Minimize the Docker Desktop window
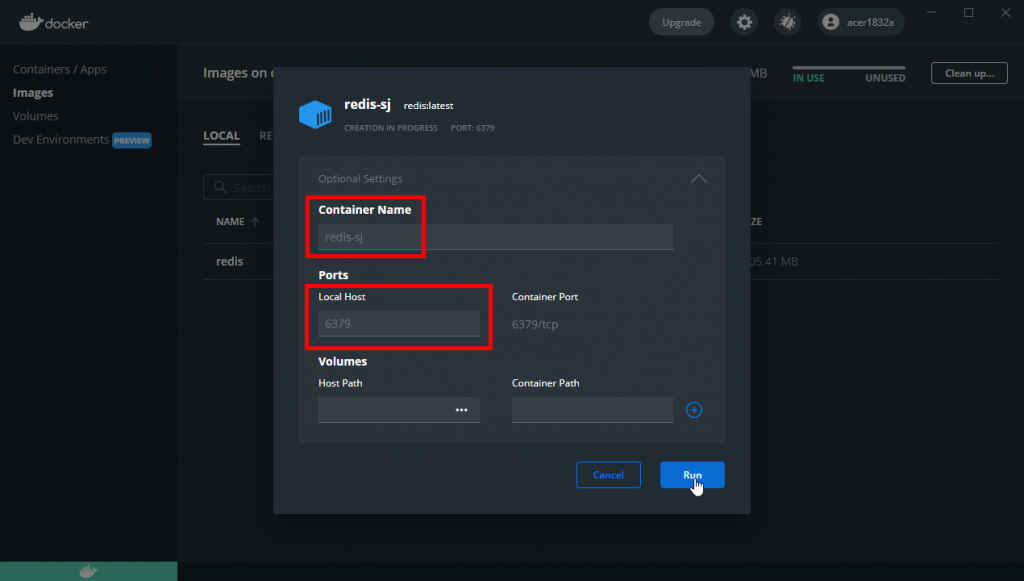1024x581 pixels. pos(931,12)
